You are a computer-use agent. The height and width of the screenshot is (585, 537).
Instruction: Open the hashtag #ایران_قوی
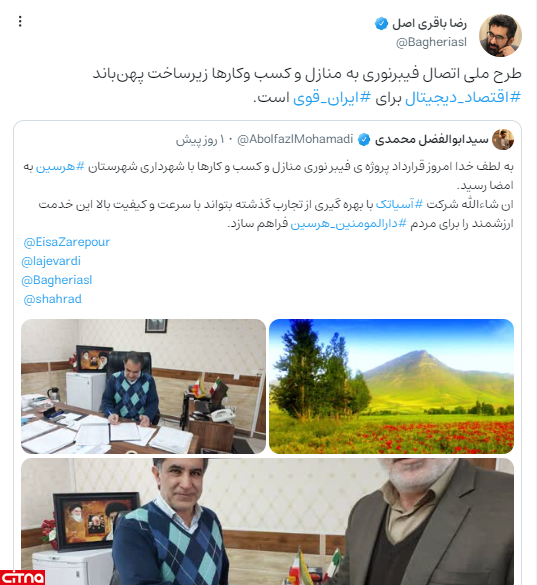click(x=332, y=97)
